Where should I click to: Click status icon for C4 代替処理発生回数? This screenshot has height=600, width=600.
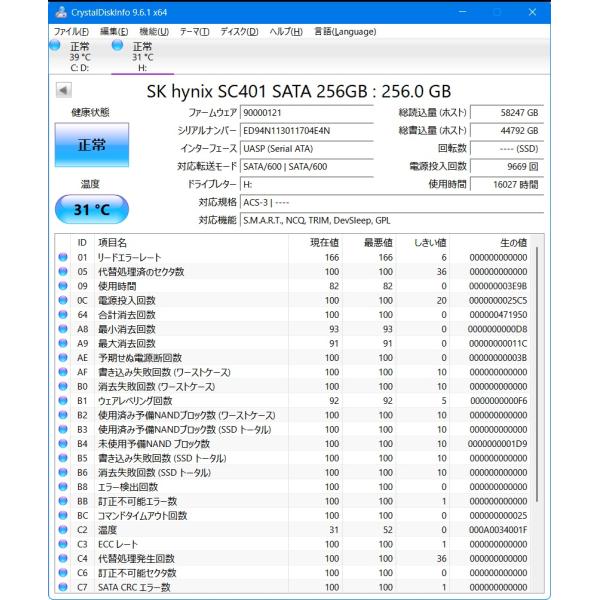point(63,559)
